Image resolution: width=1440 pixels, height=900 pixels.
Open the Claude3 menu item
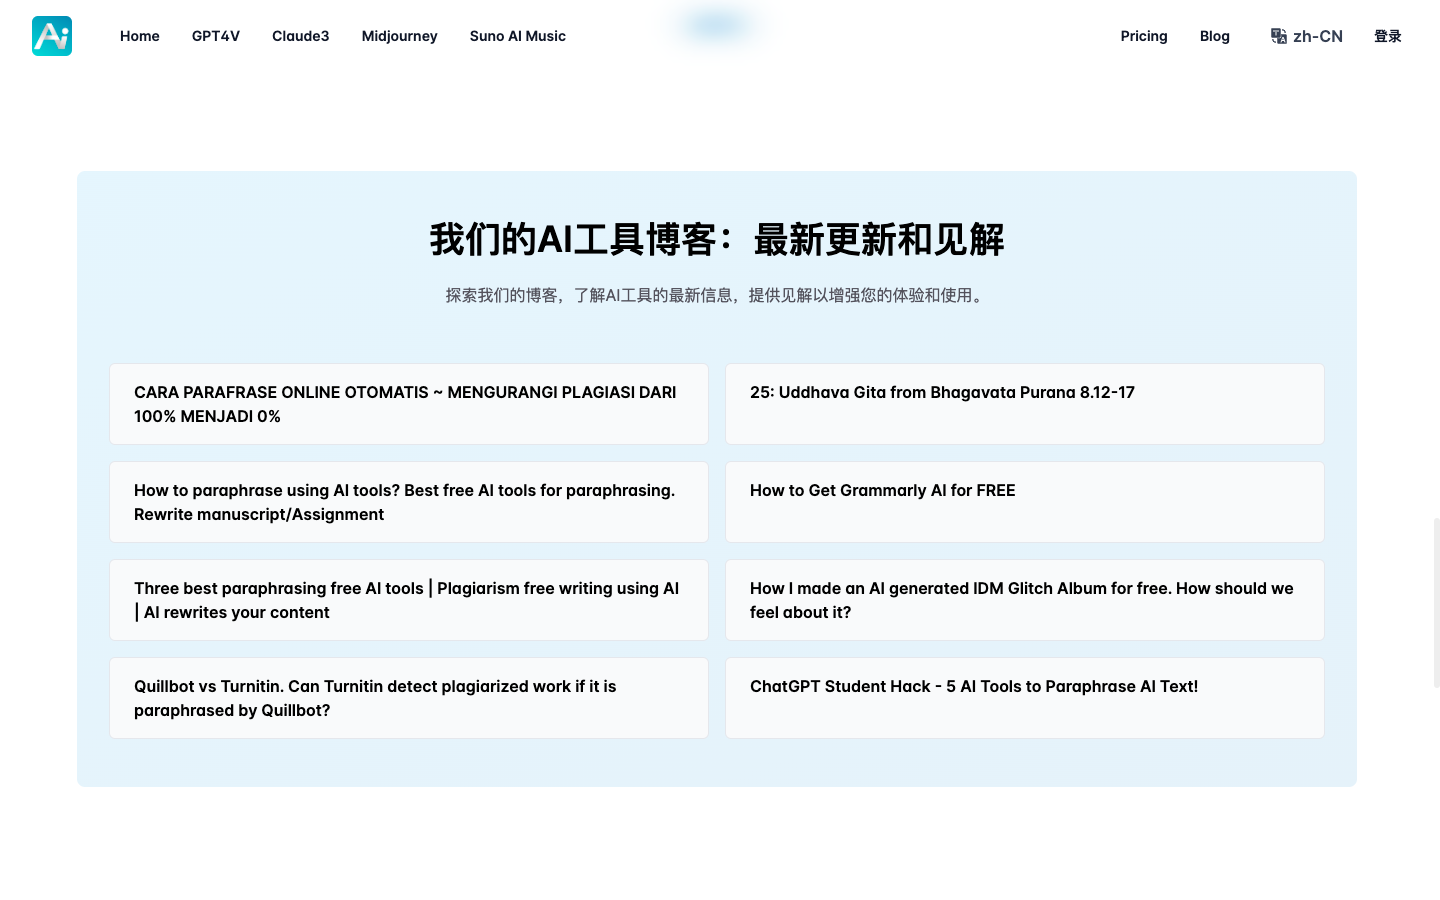tap(301, 36)
